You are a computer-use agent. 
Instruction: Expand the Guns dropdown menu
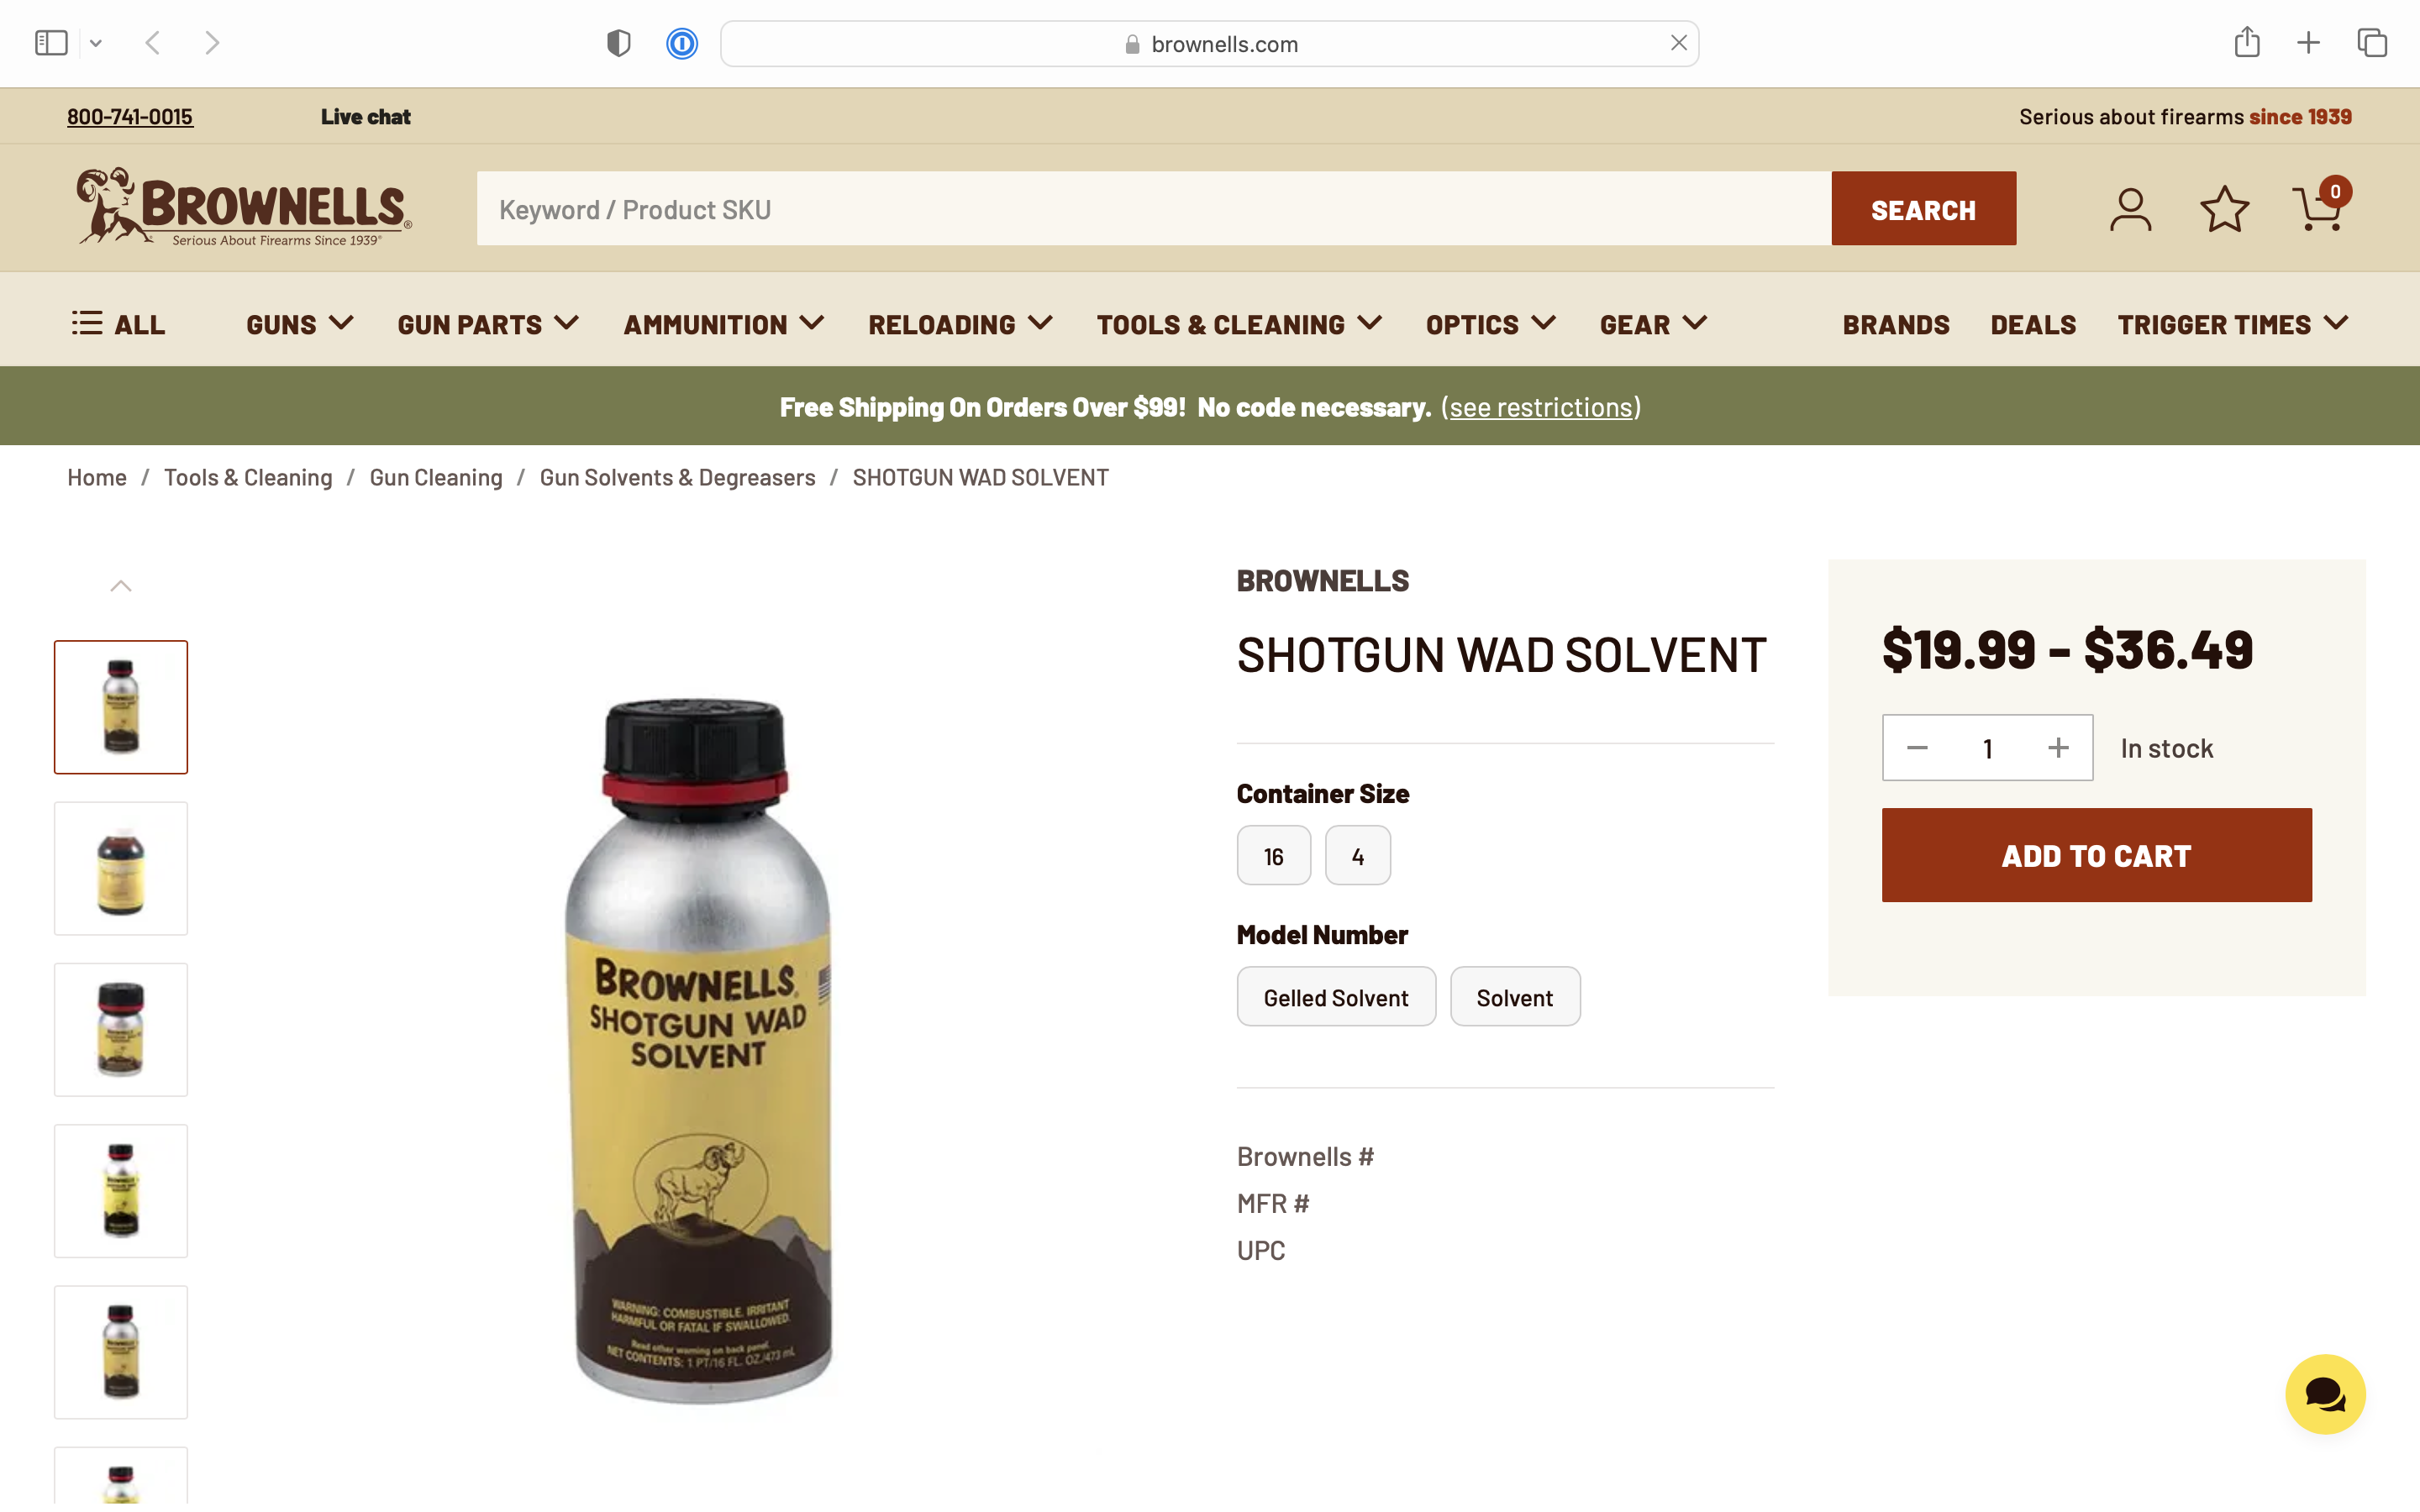pos(299,324)
